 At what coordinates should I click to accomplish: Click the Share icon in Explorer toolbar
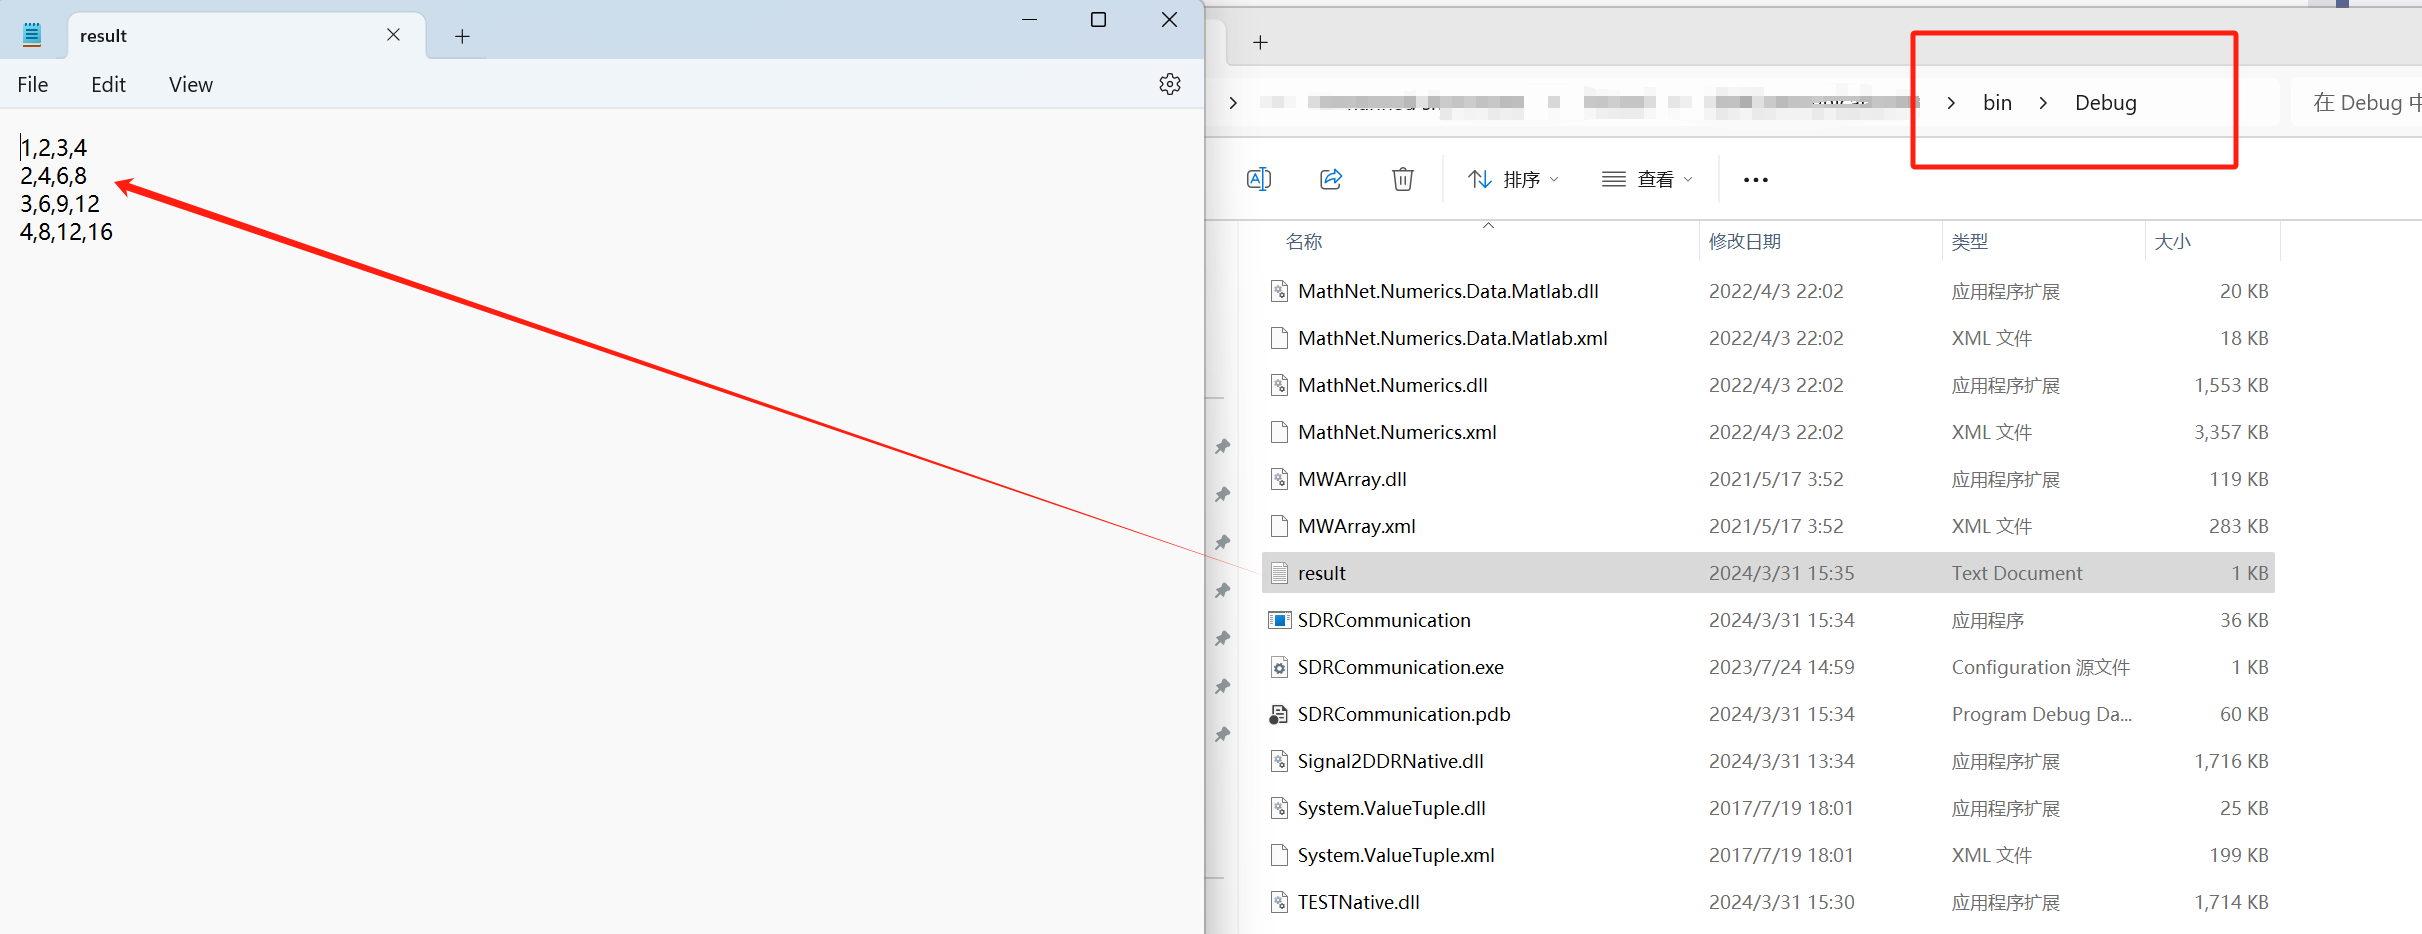pos(1331,179)
